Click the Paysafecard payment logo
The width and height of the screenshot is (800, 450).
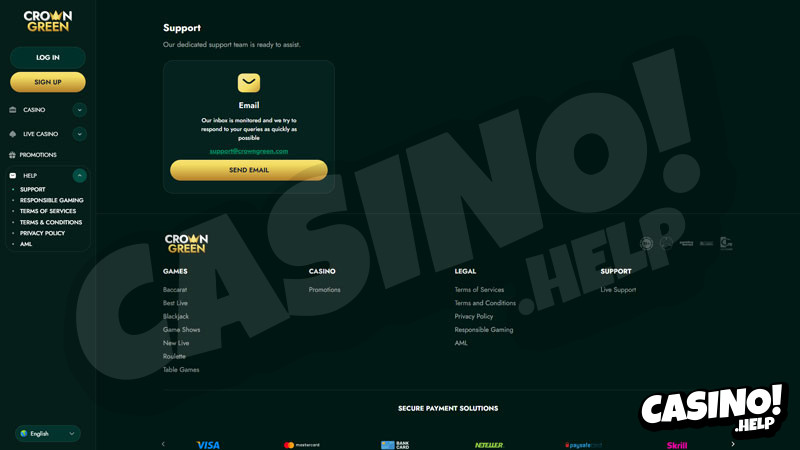coord(583,445)
